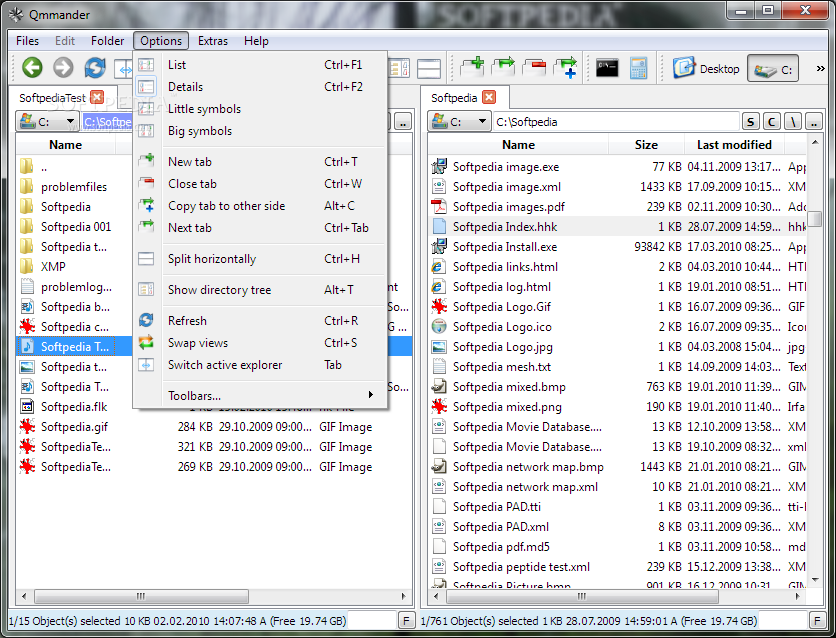Click the left pane parent folder '..' button

(403, 122)
